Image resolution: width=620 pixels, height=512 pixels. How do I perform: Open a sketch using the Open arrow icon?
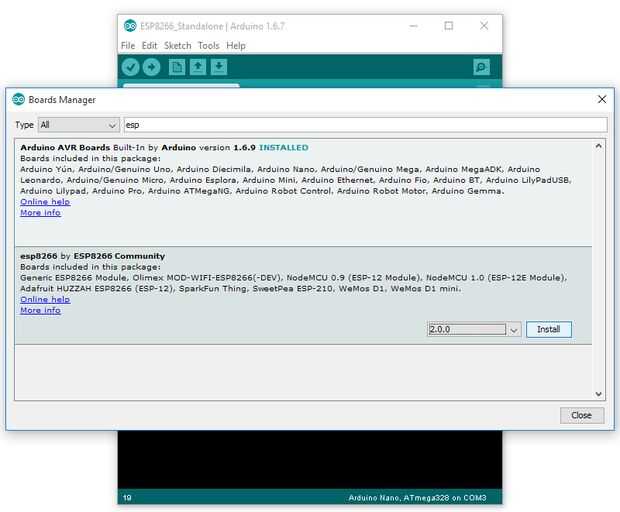[198, 67]
